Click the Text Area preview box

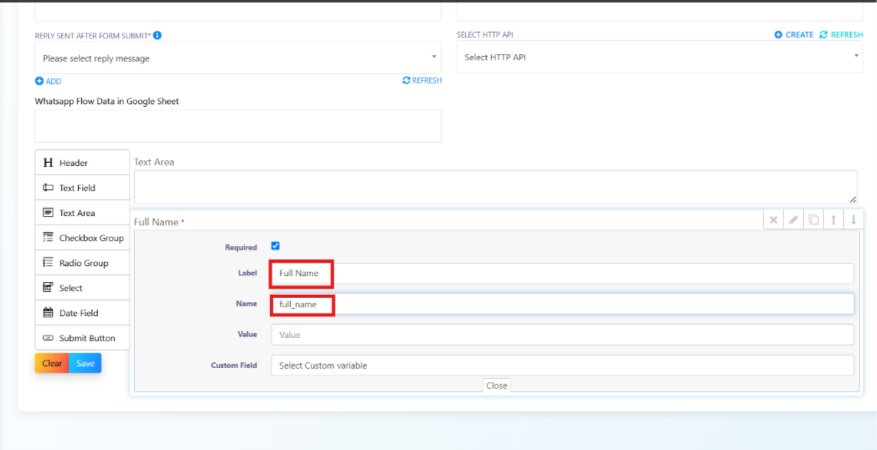point(496,187)
